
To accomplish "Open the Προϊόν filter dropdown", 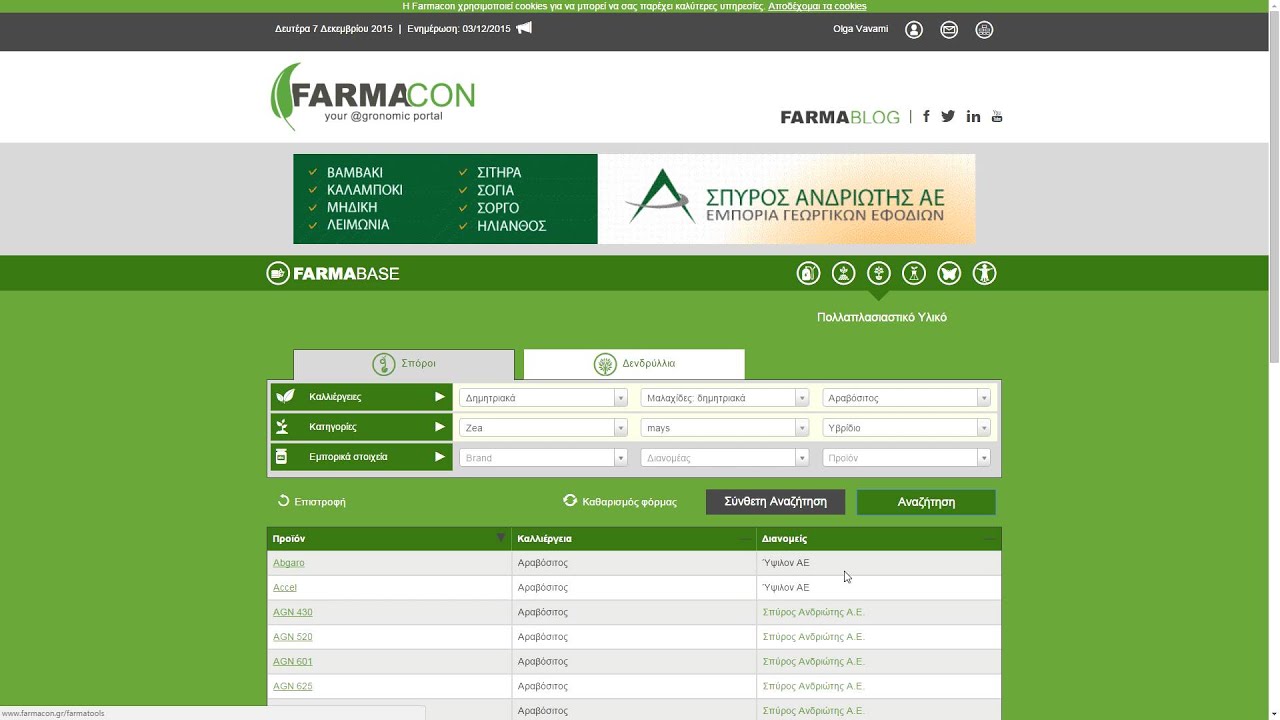I will (x=906, y=458).
